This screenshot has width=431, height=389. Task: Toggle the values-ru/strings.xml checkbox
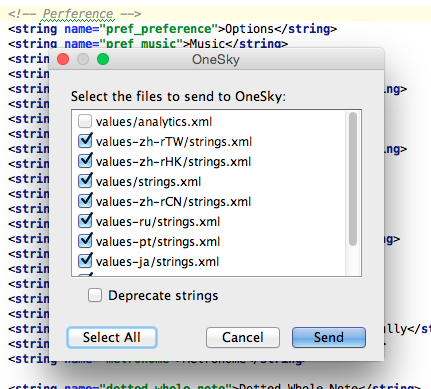[x=85, y=221]
